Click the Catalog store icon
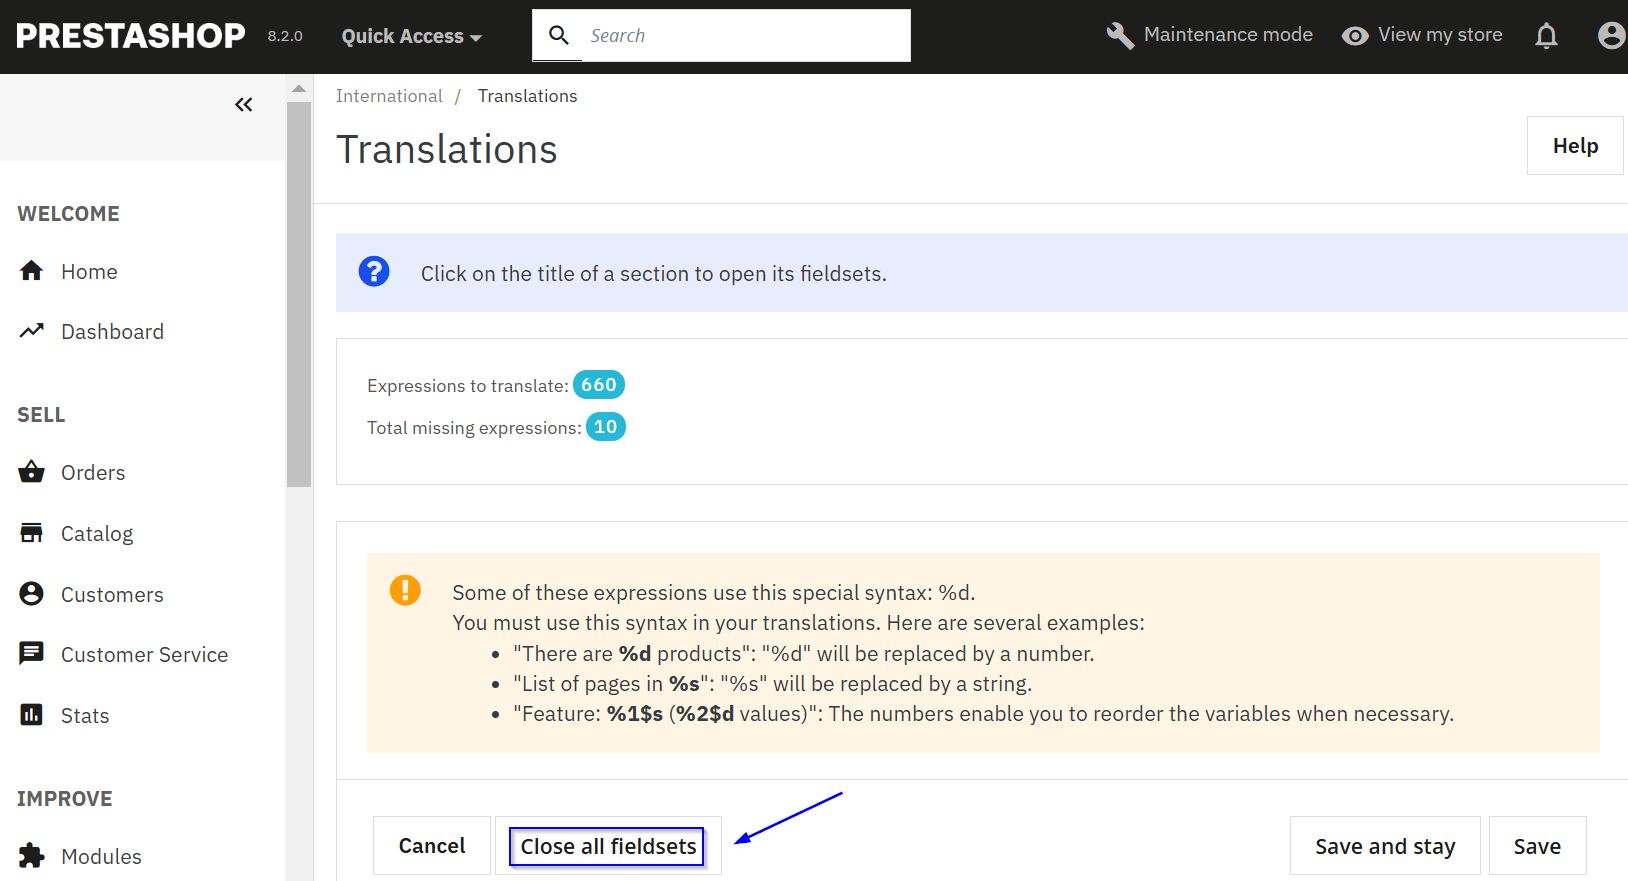 point(32,533)
